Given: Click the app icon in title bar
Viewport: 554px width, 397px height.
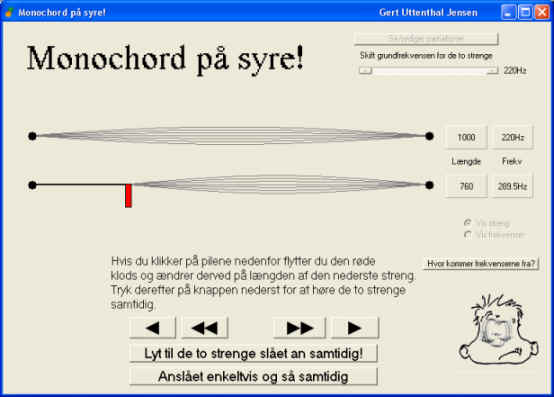Looking at the screenshot, I should 9,13.
